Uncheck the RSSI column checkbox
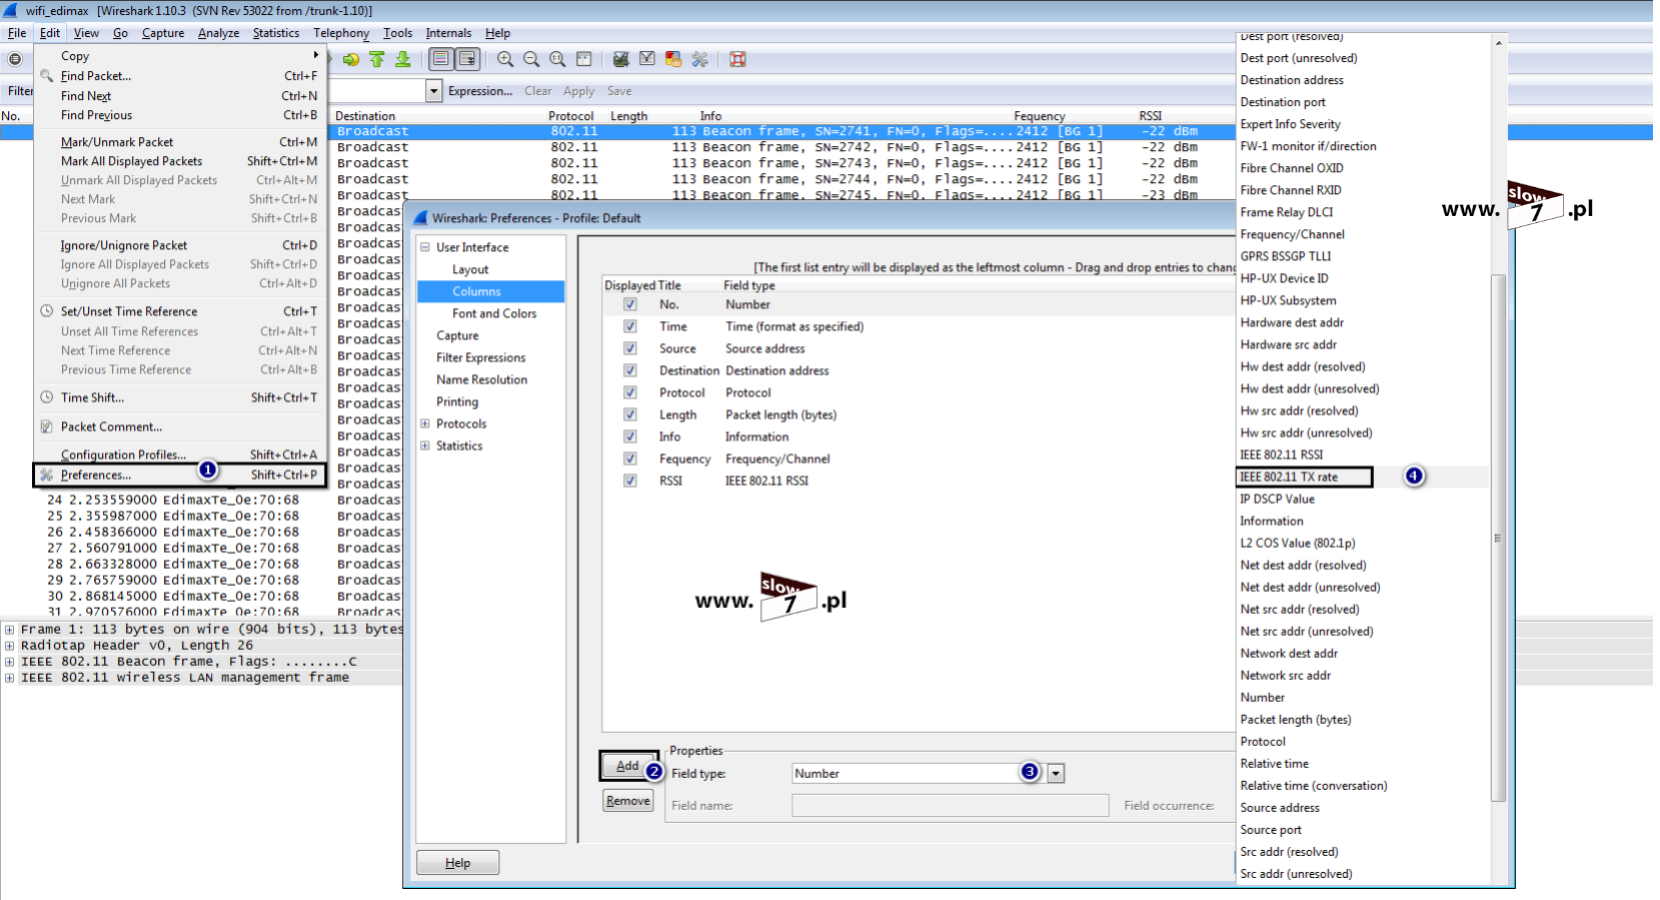Viewport: 1660px width, 900px height. coord(630,480)
